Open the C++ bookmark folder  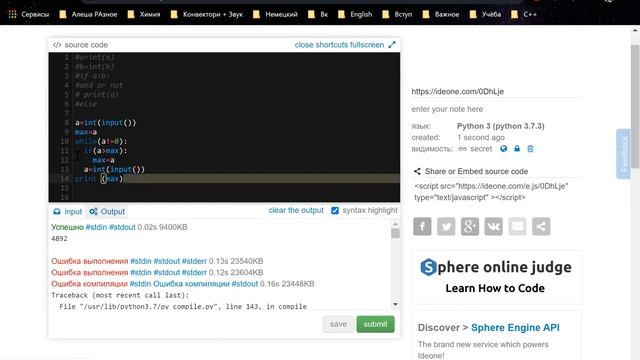pyautogui.click(x=524, y=14)
